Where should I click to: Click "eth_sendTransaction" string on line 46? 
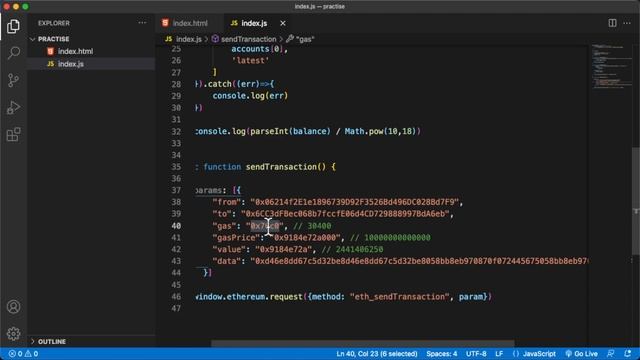point(400,297)
